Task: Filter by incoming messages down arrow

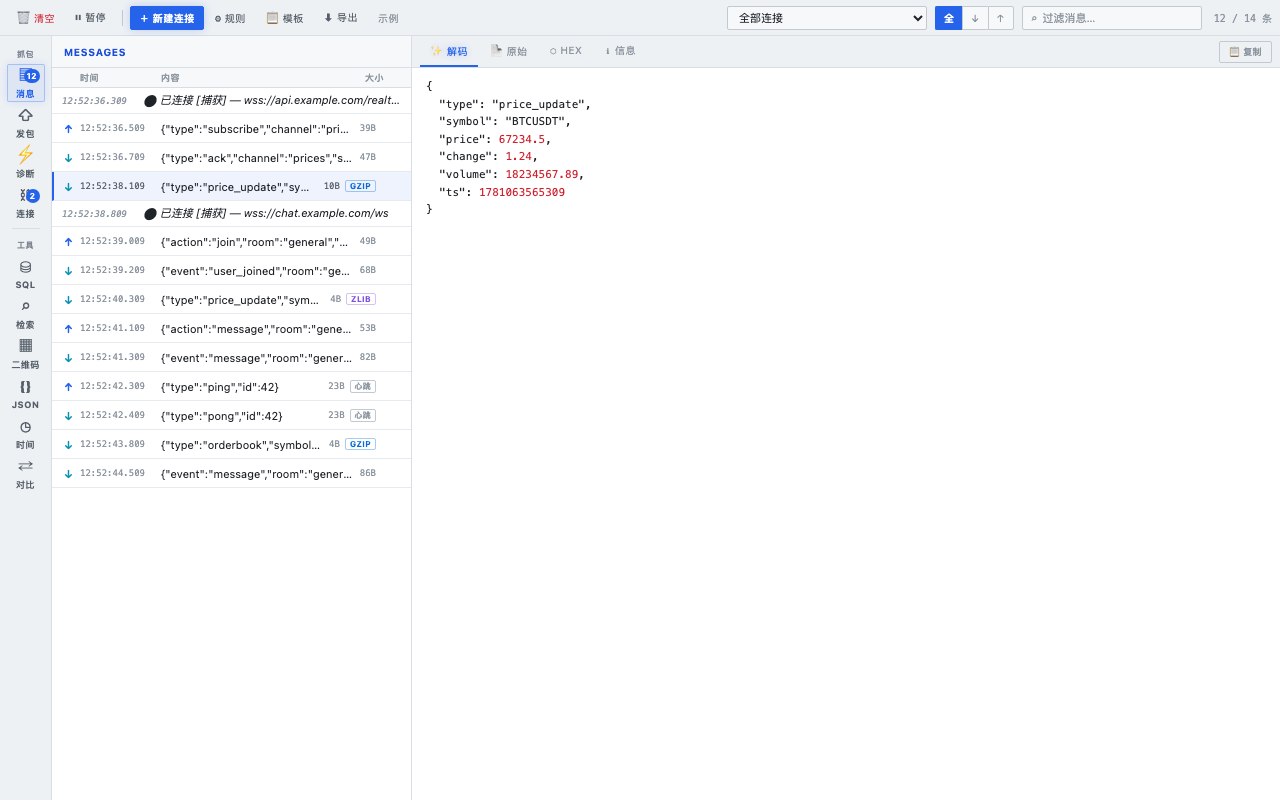Action: [x=975, y=18]
